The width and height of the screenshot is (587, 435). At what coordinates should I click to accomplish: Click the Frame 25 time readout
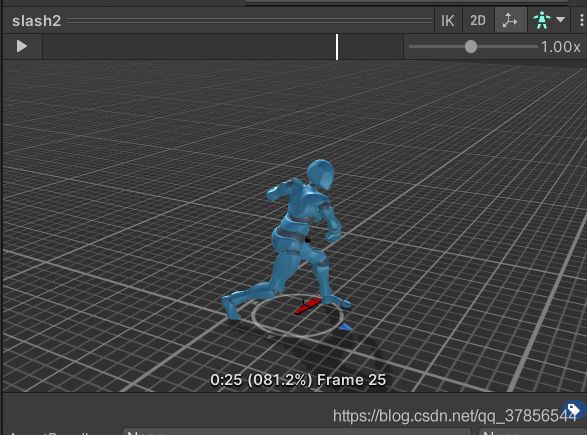(298, 380)
